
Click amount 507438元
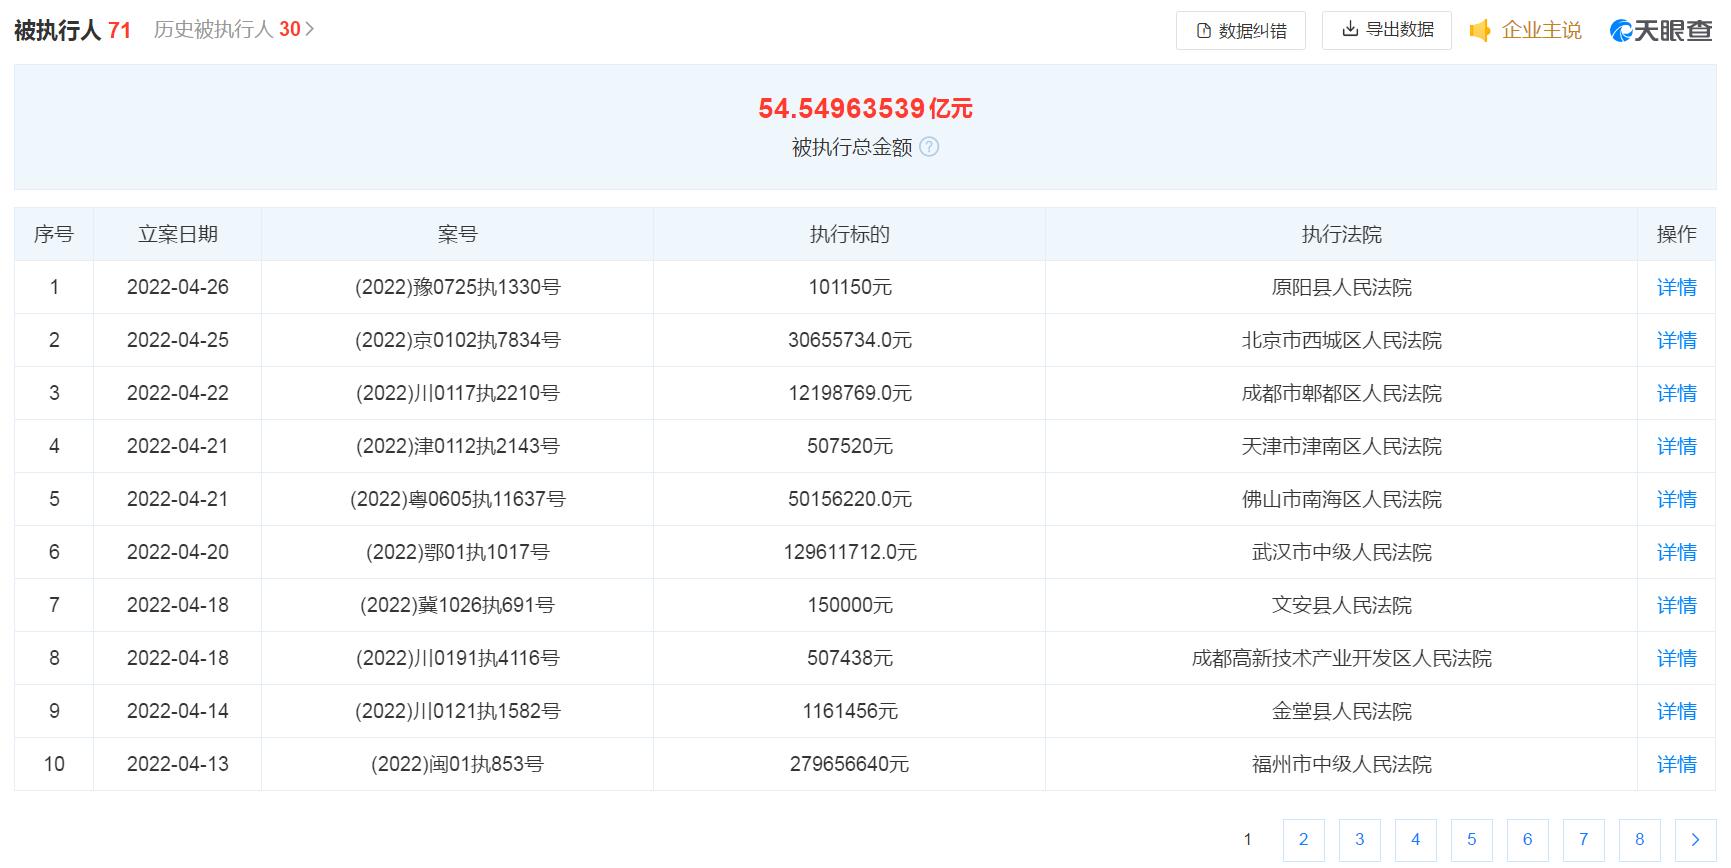point(850,658)
